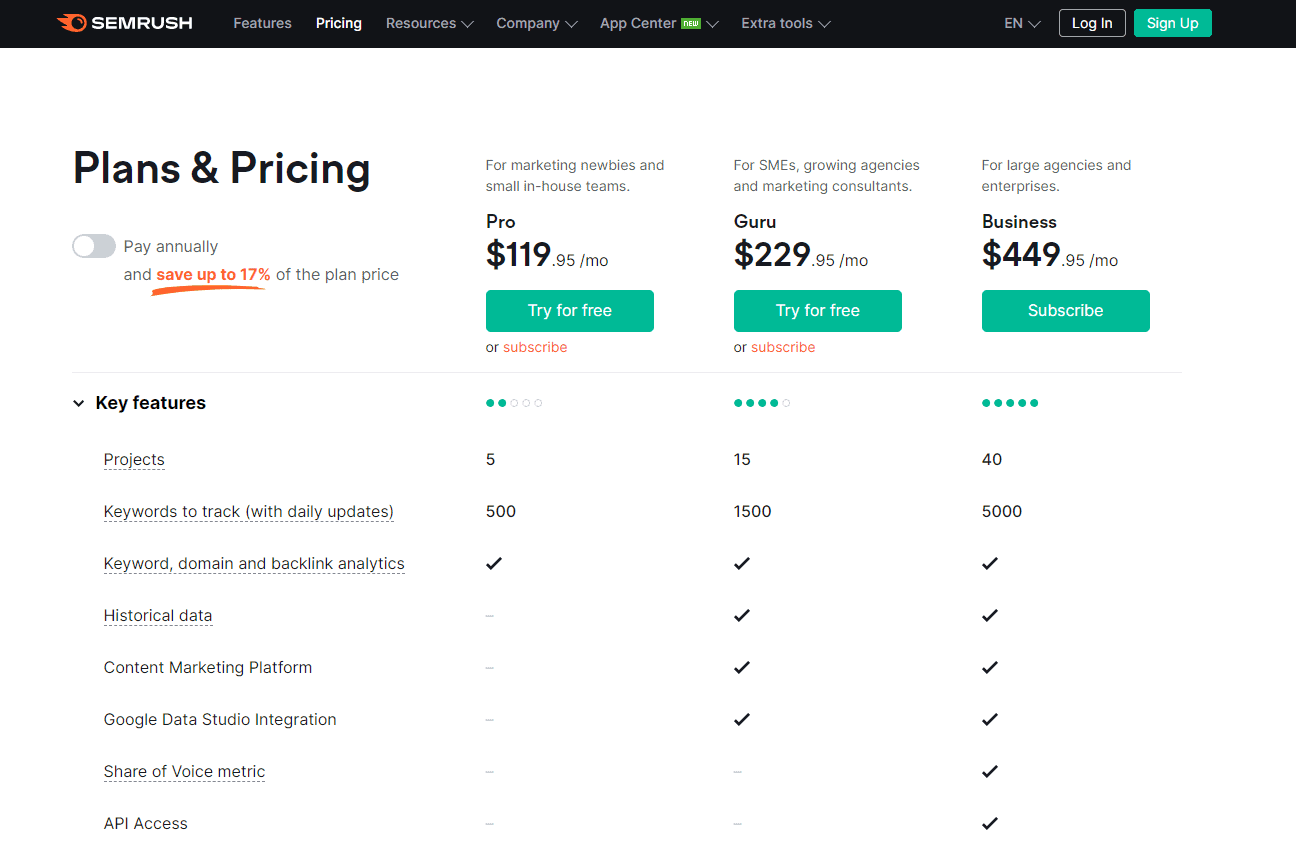Image resolution: width=1296 pixels, height=848 pixels.
Task: Click the Guru plan rating dots
Action: tap(762, 403)
